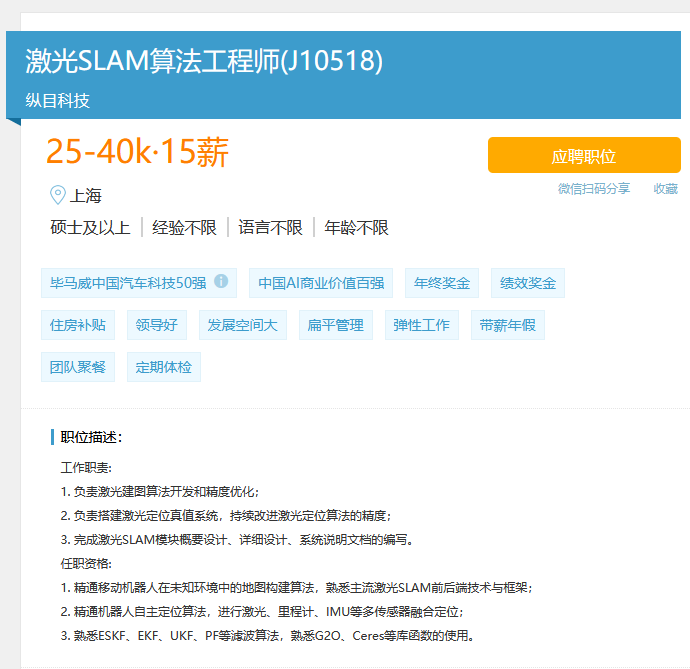This screenshot has width=690, height=669.
Task: Click line about 搭建激光定位真值系统
Action: pyautogui.click(x=226, y=515)
